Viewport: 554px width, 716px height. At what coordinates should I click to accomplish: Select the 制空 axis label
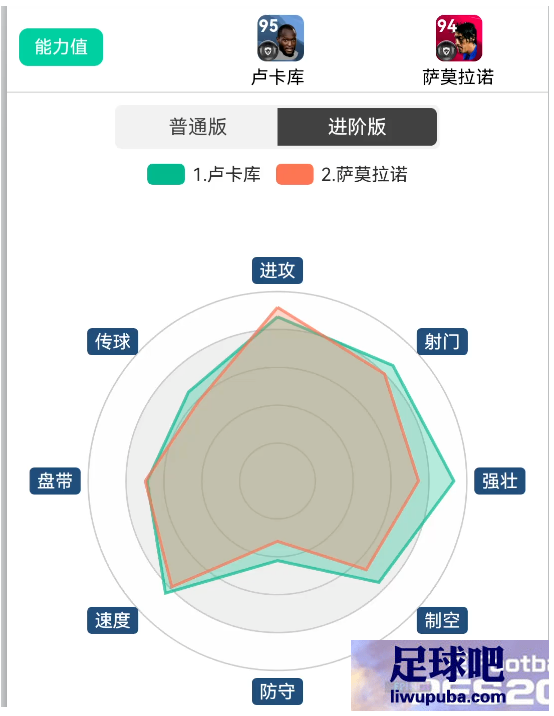point(442,620)
